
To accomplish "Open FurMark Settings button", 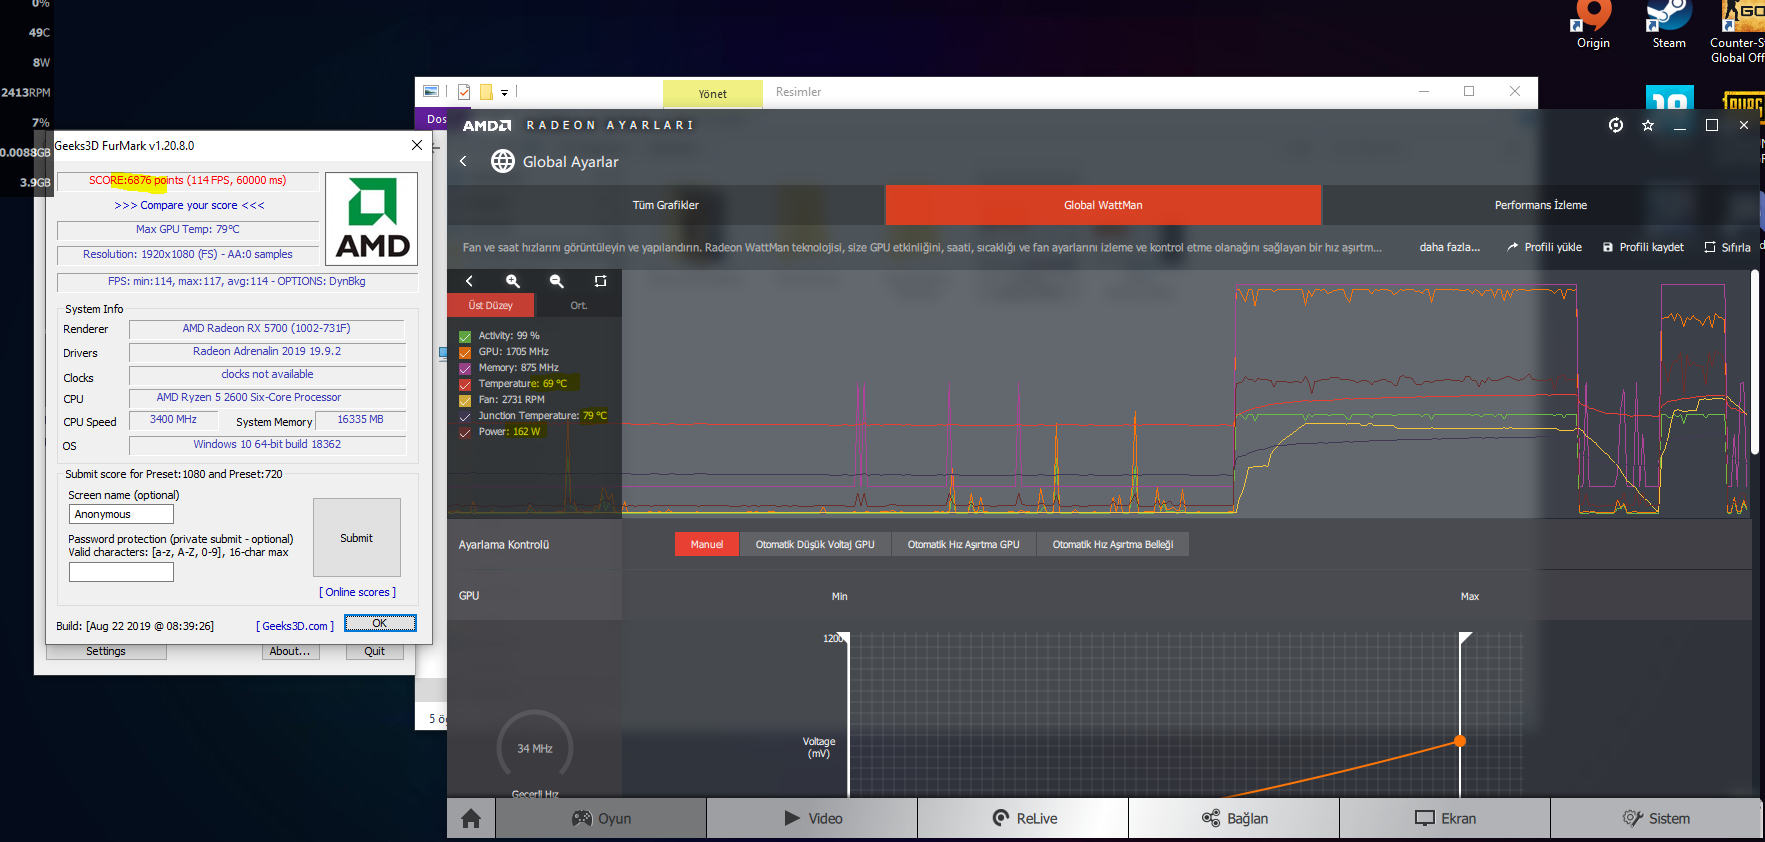I will click(106, 651).
